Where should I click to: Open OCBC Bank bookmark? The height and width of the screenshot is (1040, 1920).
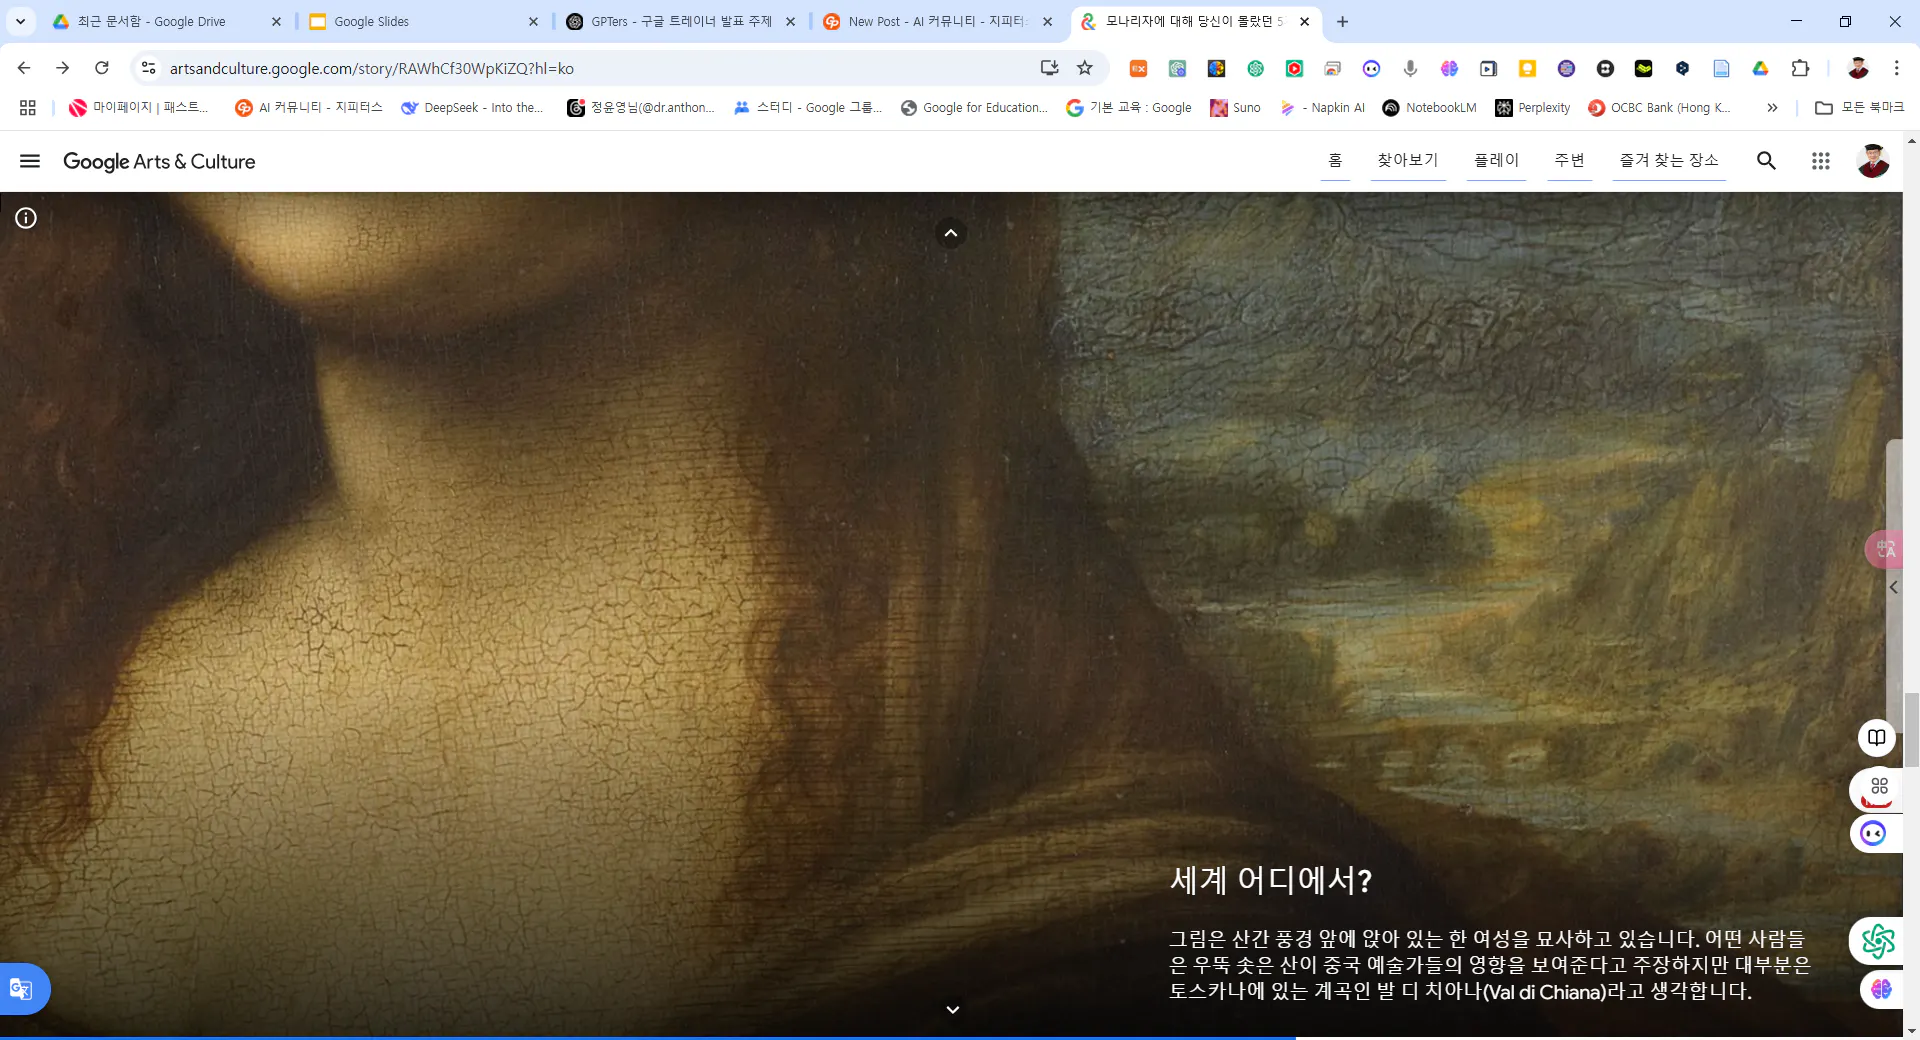click(x=1660, y=107)
